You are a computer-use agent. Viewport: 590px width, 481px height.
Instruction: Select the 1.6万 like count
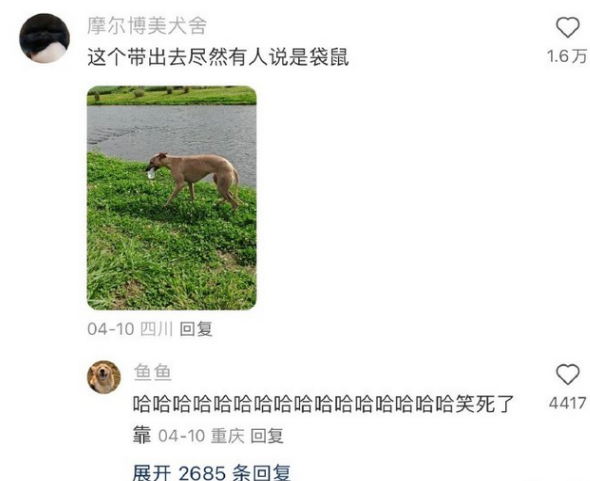(567, 56)
